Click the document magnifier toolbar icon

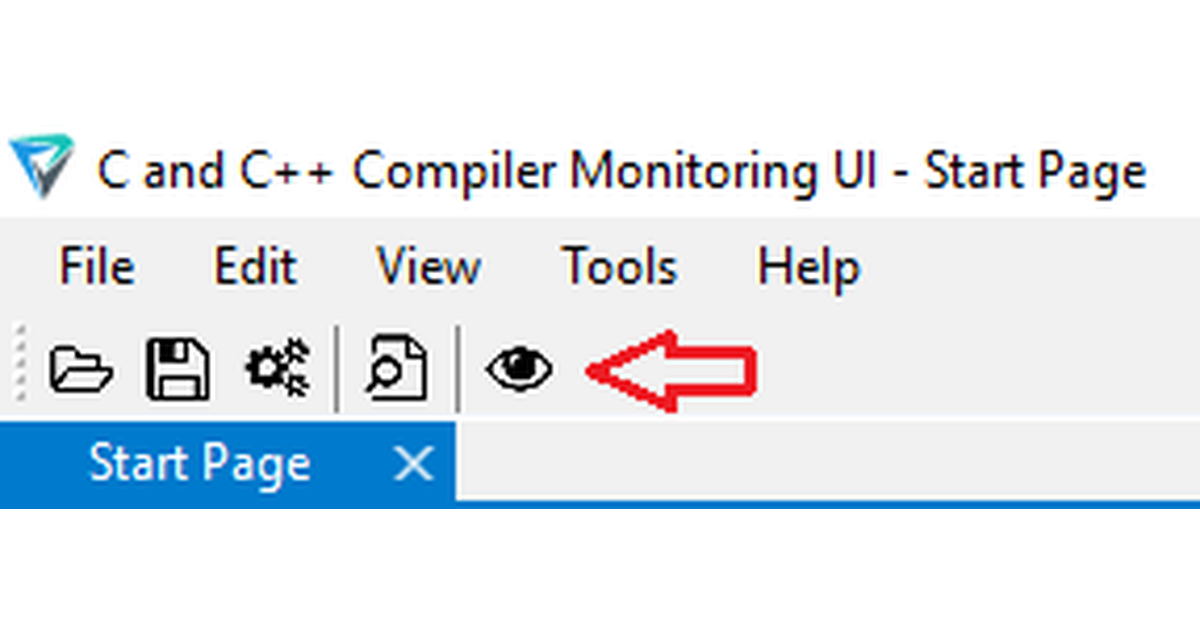pyautogui.click(x=396, y=369)
